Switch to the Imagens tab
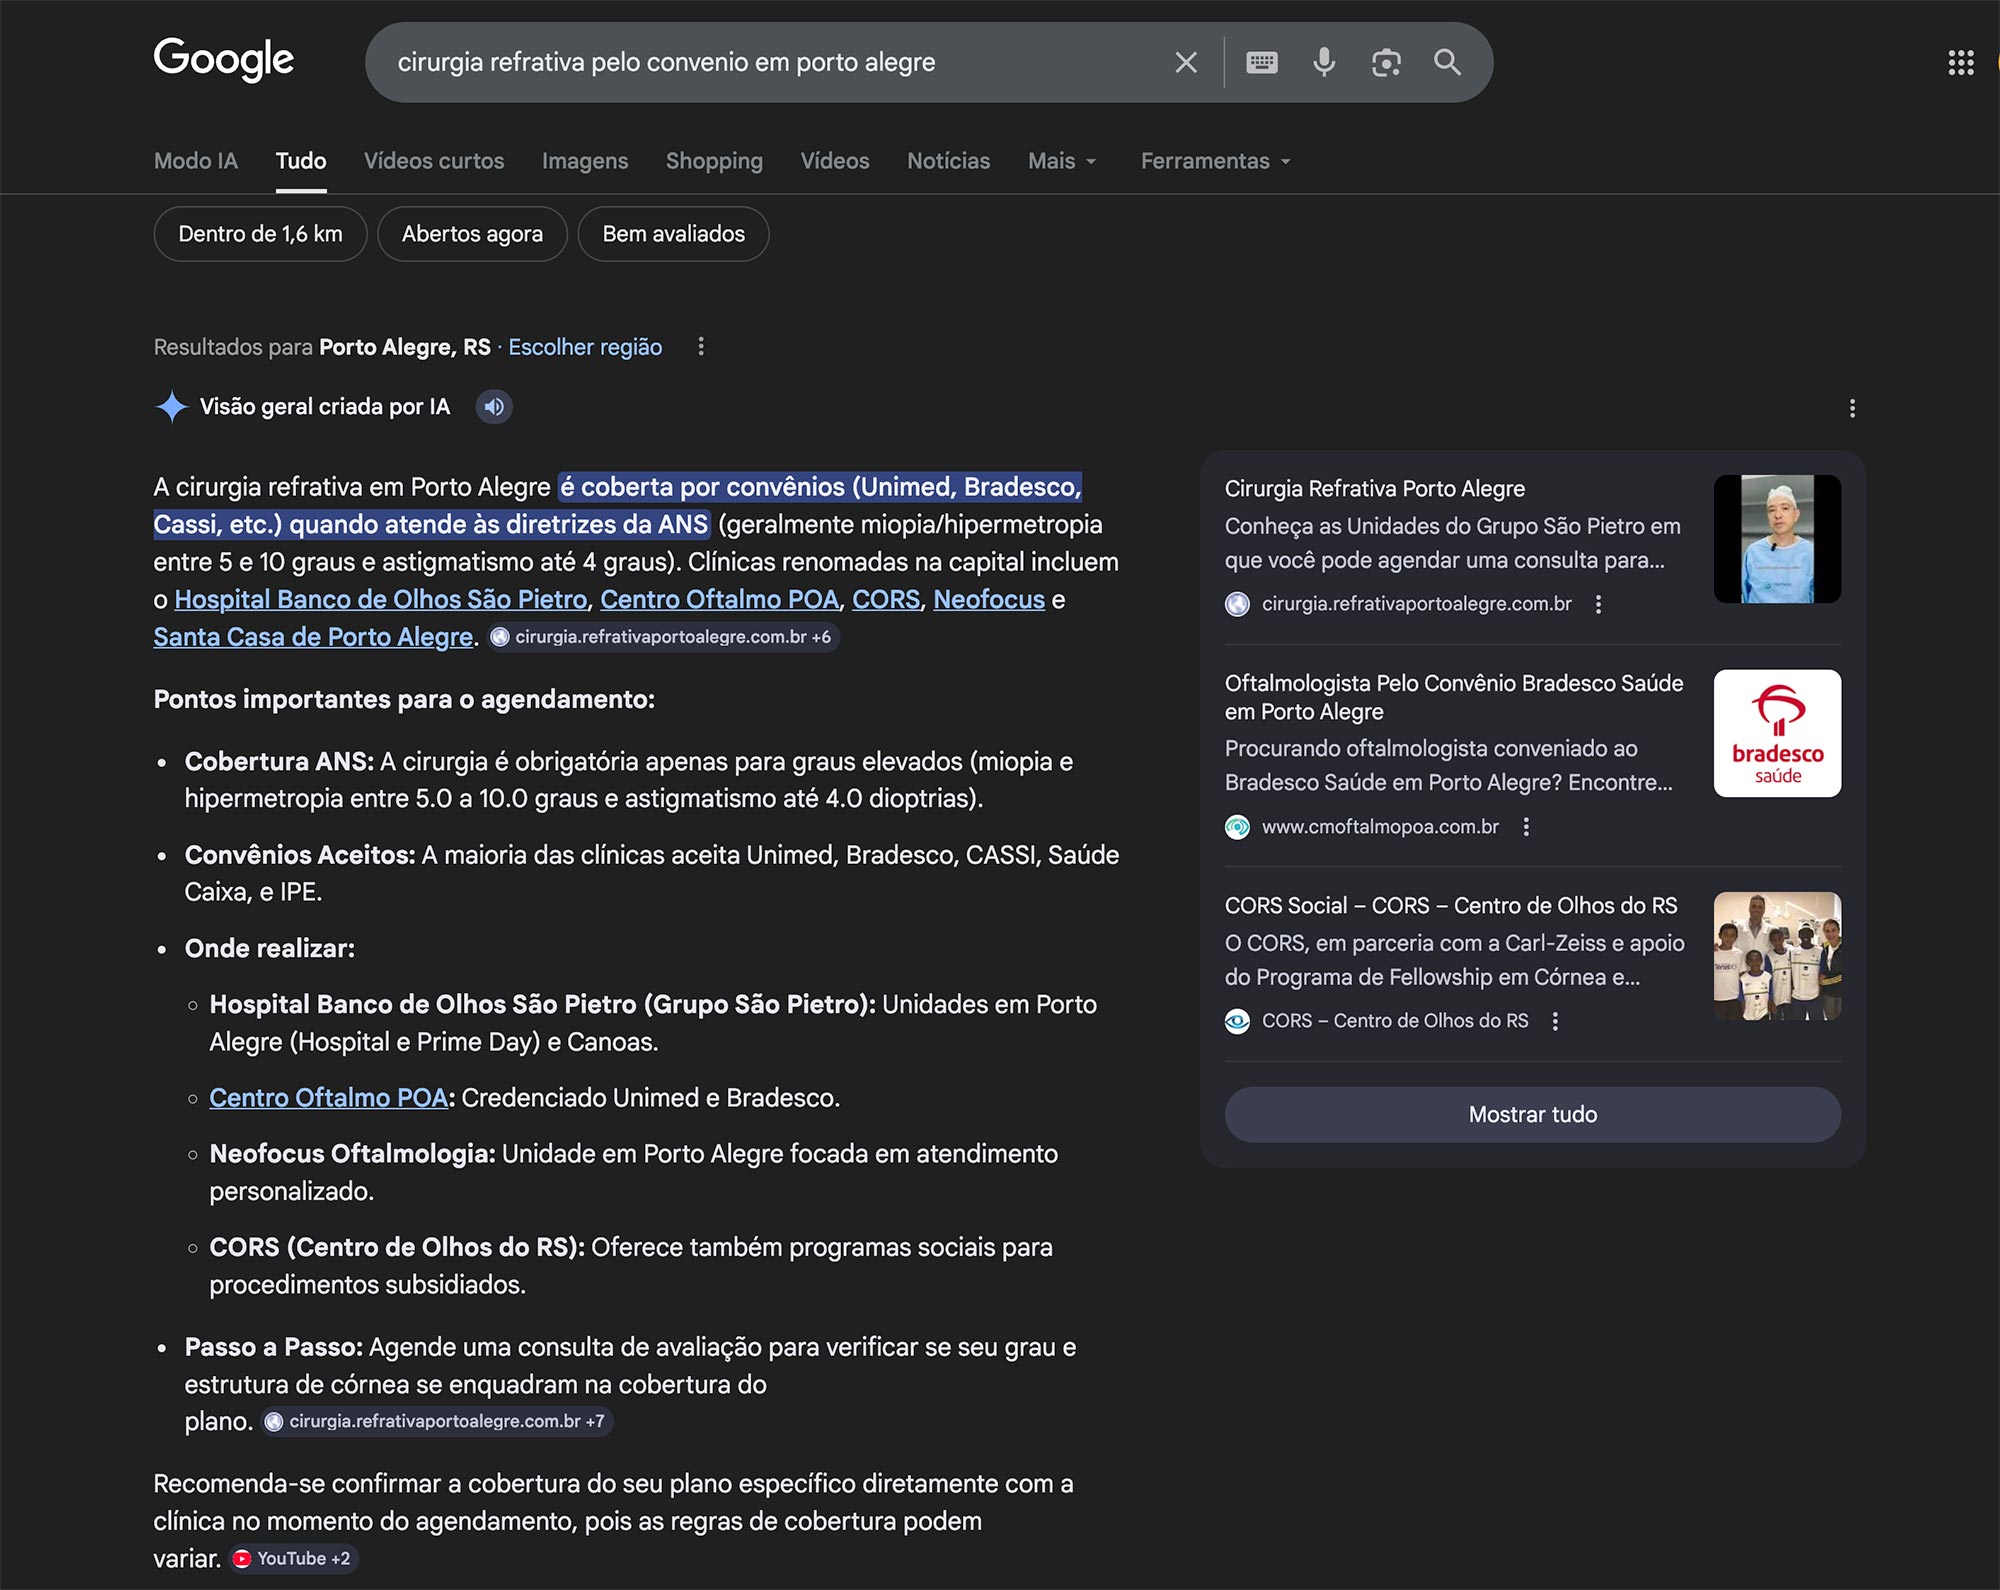Image resolution: width=2000 pixels, height=1590 pixels. (x=585, y=161)
